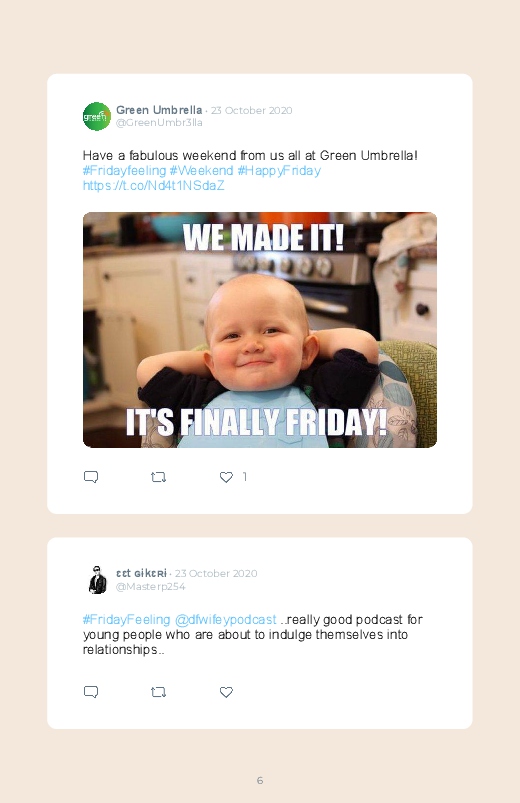Click the reply icon under Green Umbrella tweet
This screenshot has width=520, height=803.
point(91,477)
